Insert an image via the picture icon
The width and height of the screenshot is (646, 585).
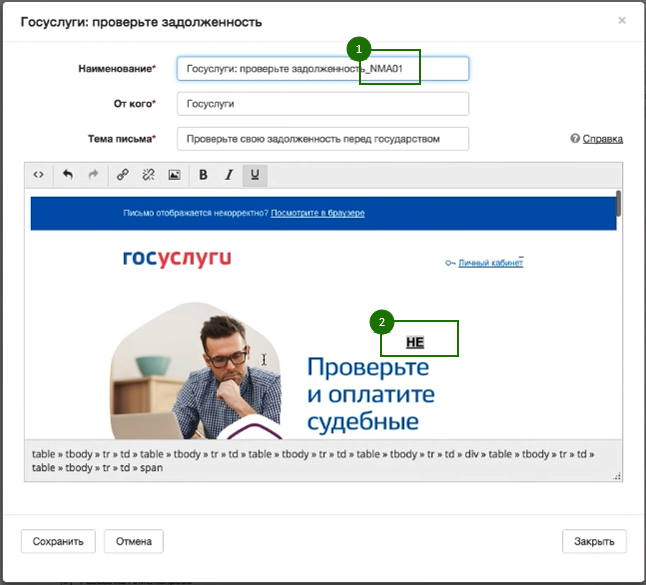tap(174, 175)
